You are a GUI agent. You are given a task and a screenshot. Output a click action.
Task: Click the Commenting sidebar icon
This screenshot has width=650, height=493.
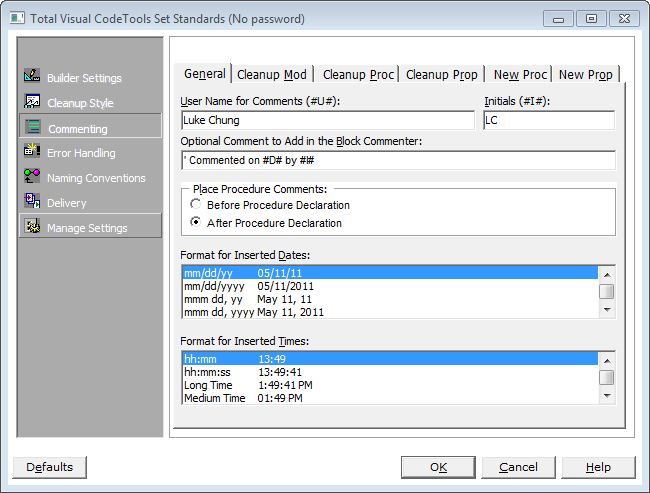pos(33,127)
